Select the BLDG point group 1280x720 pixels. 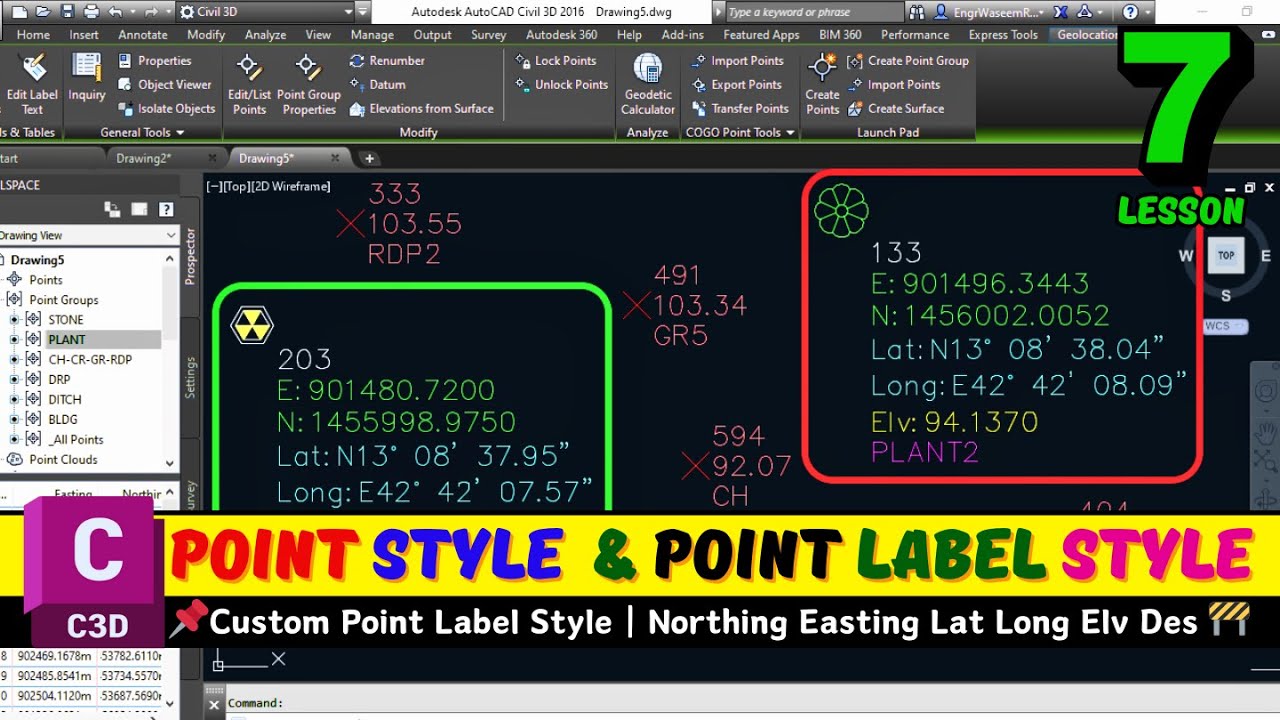pyautogui.click(x=62, y=420)
